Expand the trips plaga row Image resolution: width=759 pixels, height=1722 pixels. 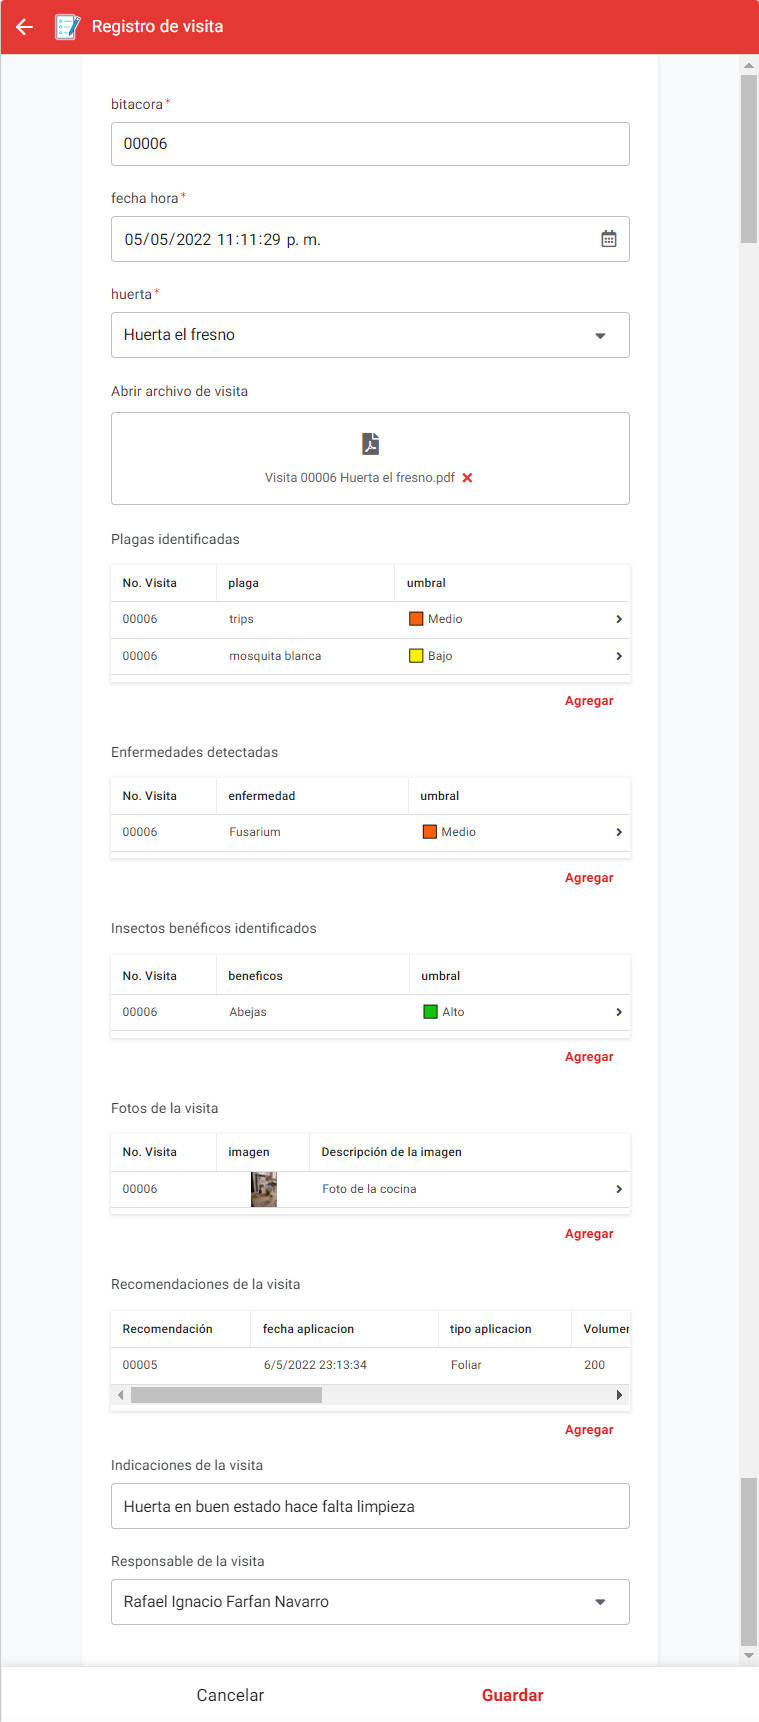tap(618, 618)
